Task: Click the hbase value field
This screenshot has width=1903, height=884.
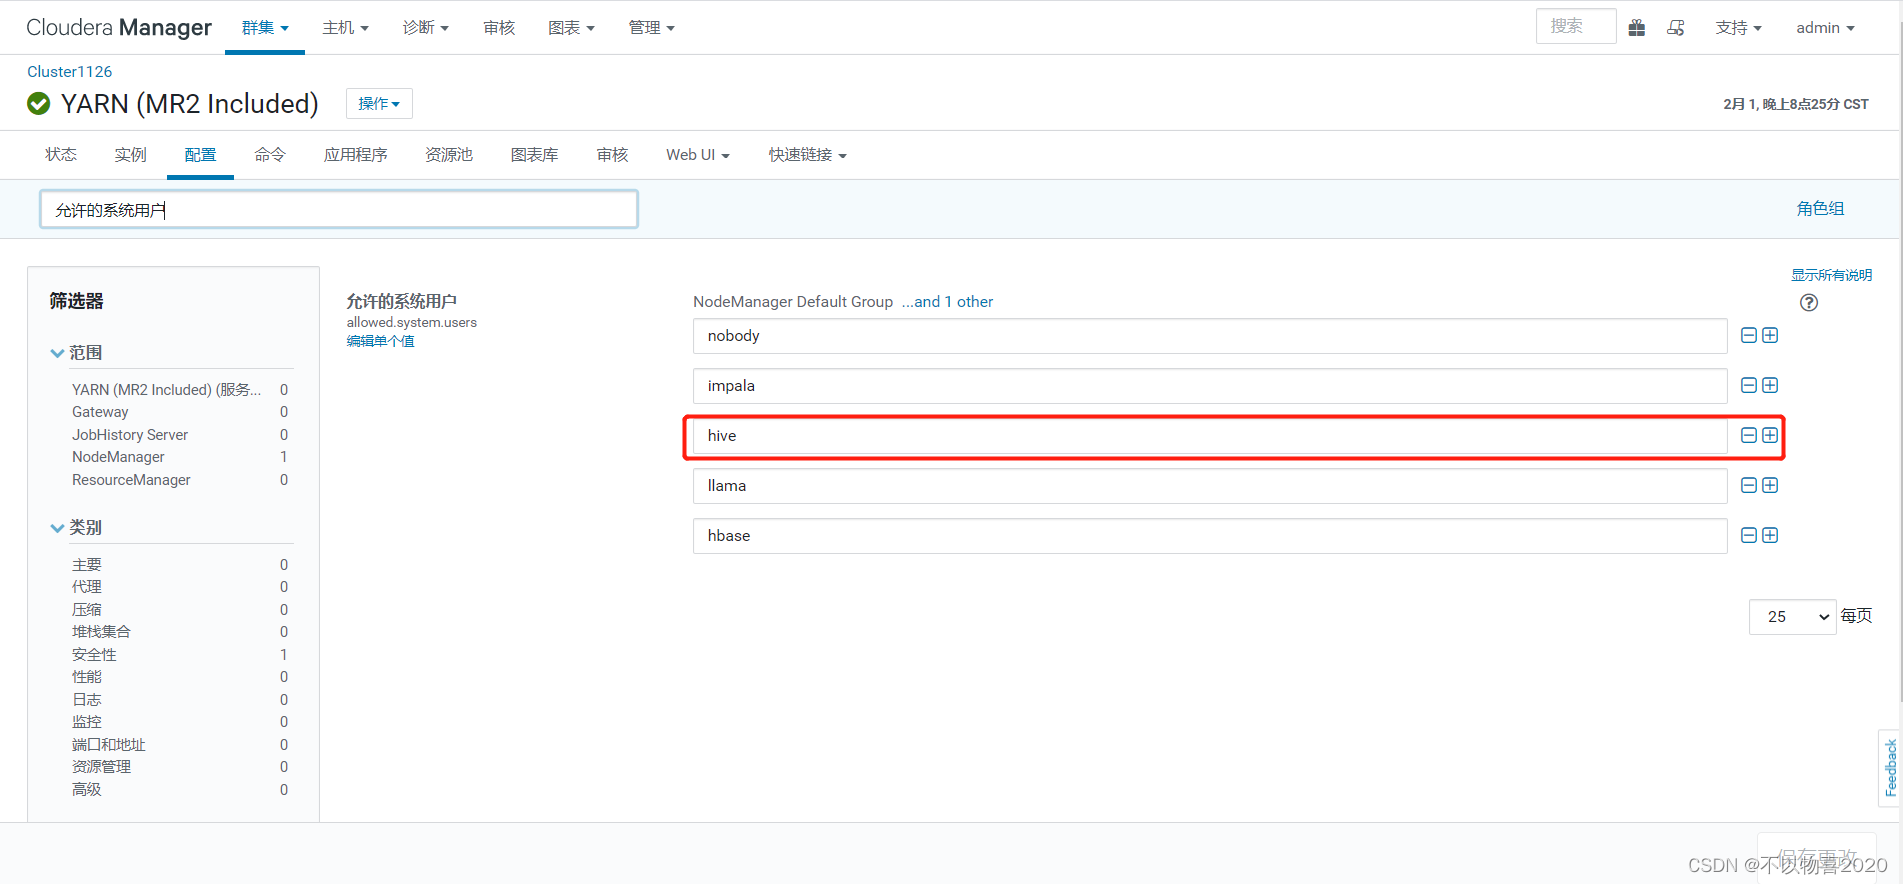Action: click(1210, 536)
